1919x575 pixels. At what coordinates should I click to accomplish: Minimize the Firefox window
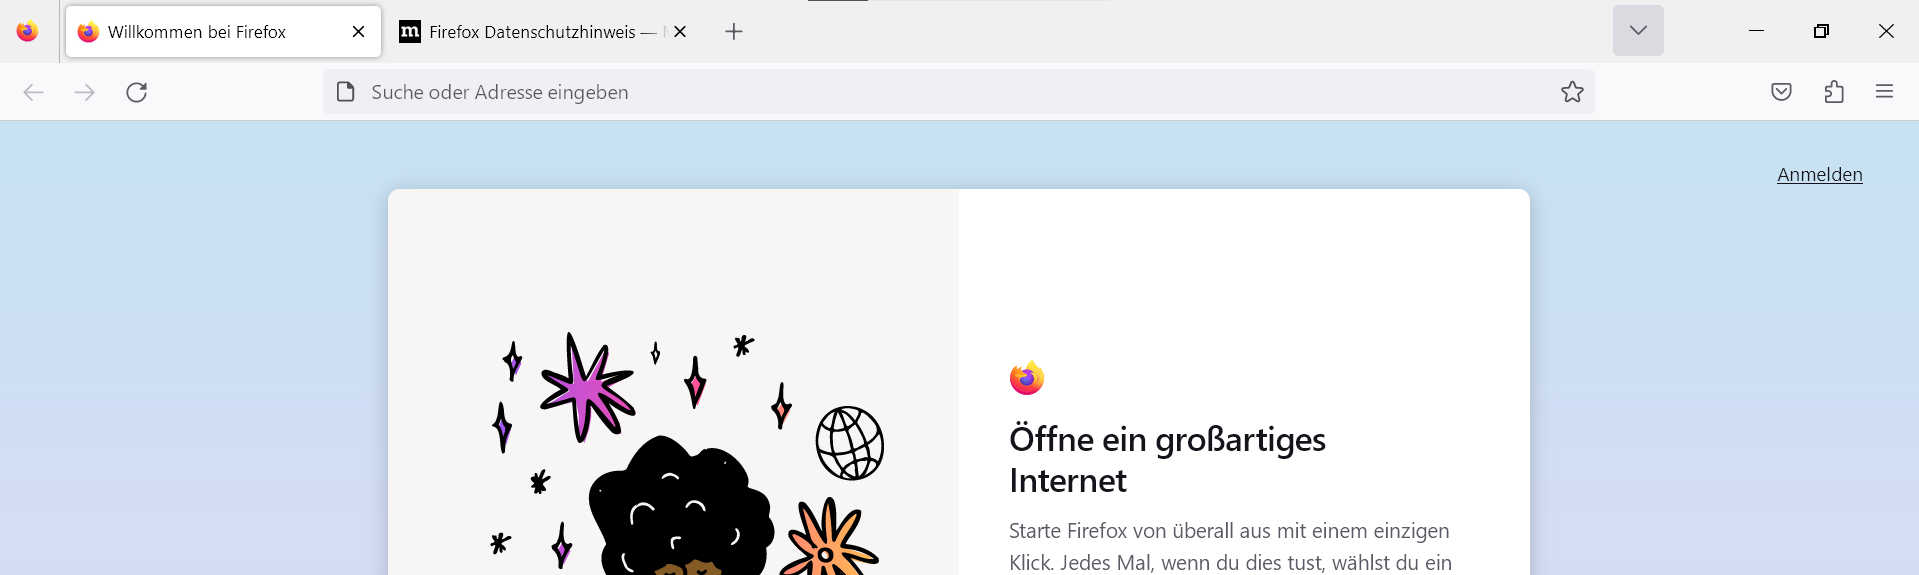[x=1756, y=31]
